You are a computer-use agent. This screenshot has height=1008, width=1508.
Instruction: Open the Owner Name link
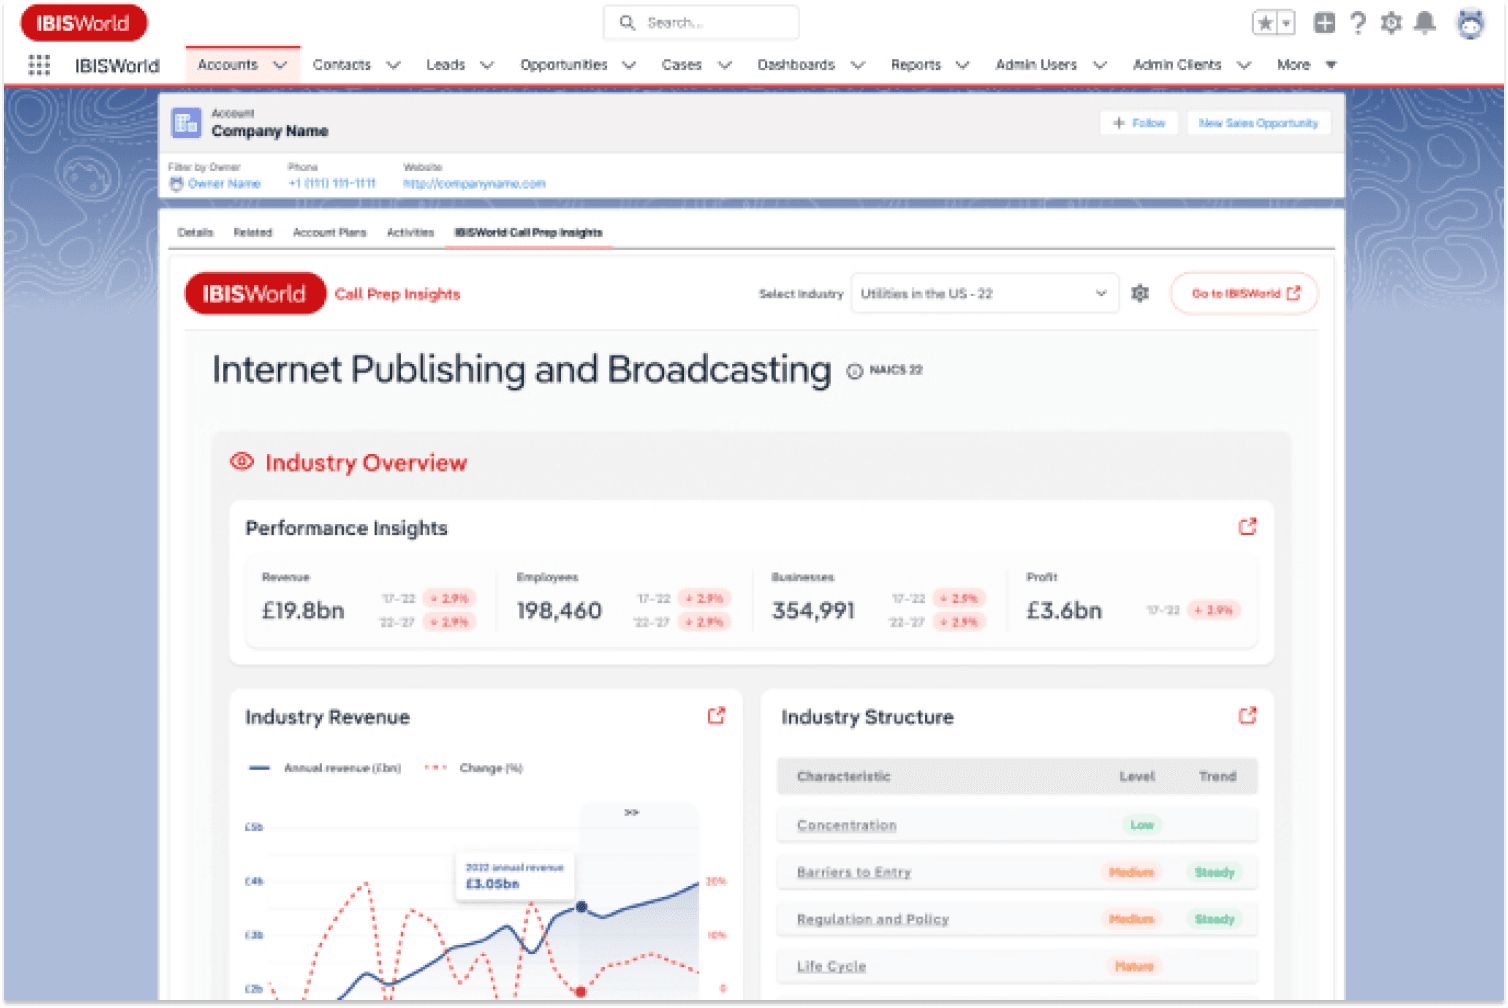(224, 184)
